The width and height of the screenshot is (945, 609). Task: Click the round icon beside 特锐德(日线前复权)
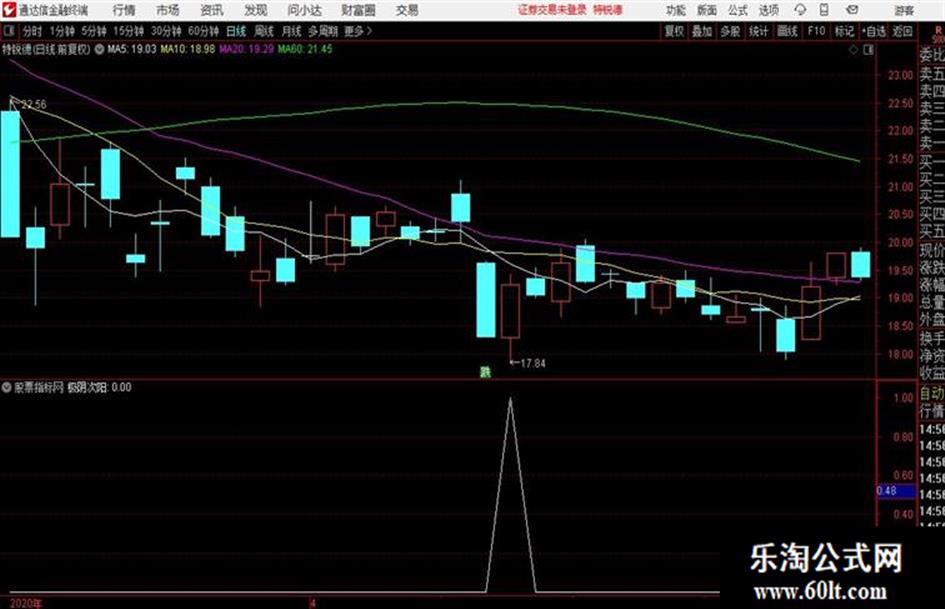(98, 49)
